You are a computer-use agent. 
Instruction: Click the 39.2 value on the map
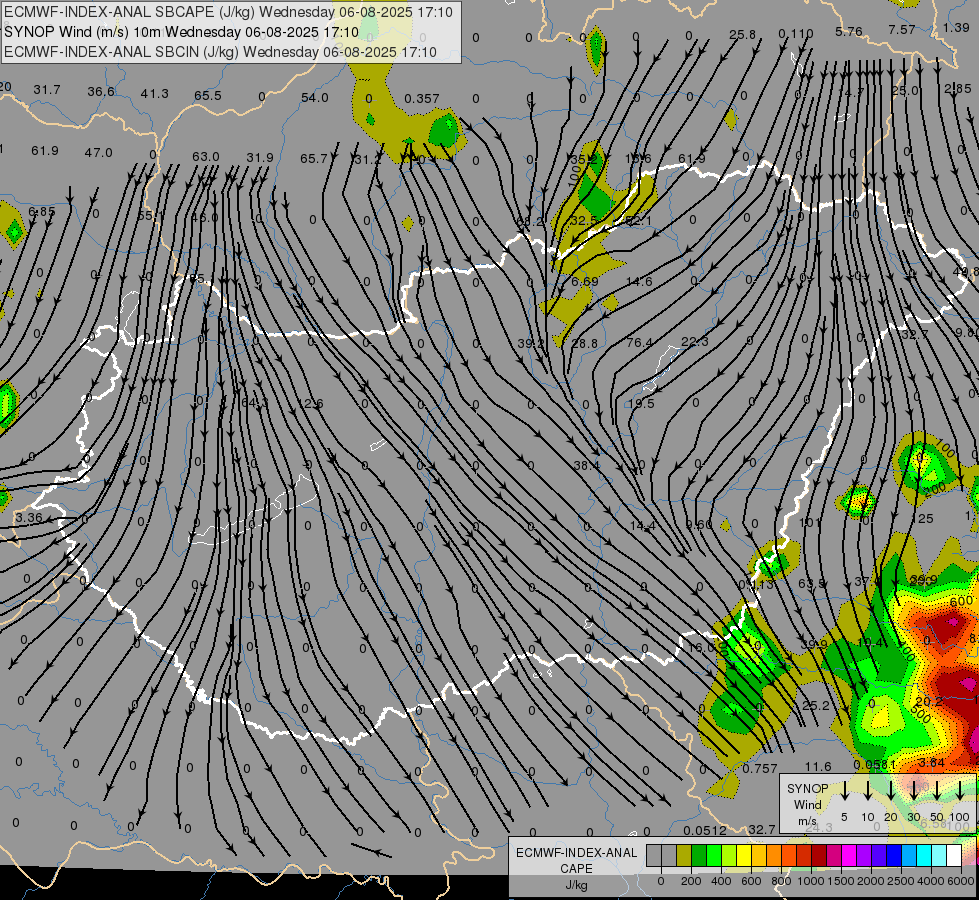[531, 343]
